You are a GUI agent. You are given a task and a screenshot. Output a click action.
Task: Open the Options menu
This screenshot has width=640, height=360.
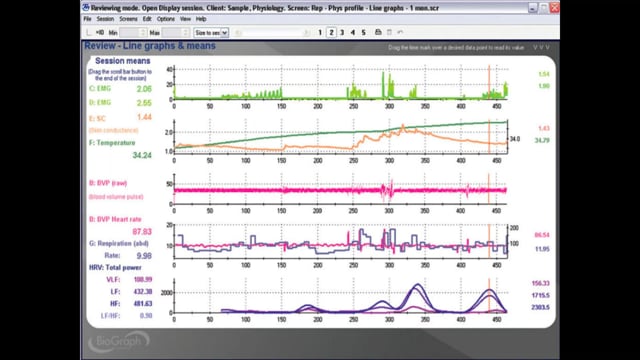click(166, 19)
